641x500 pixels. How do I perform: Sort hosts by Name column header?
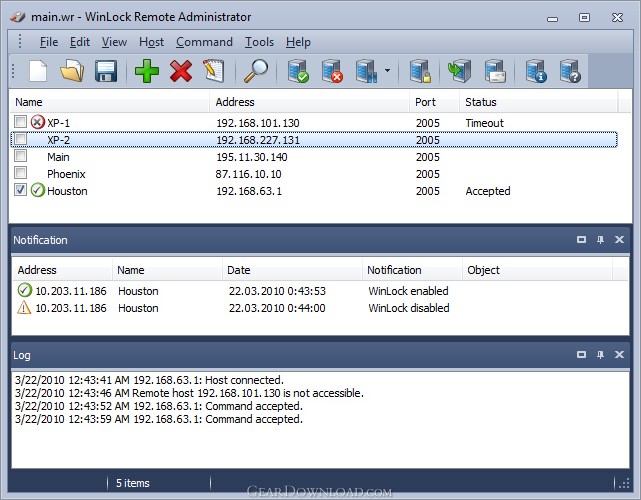110,102
